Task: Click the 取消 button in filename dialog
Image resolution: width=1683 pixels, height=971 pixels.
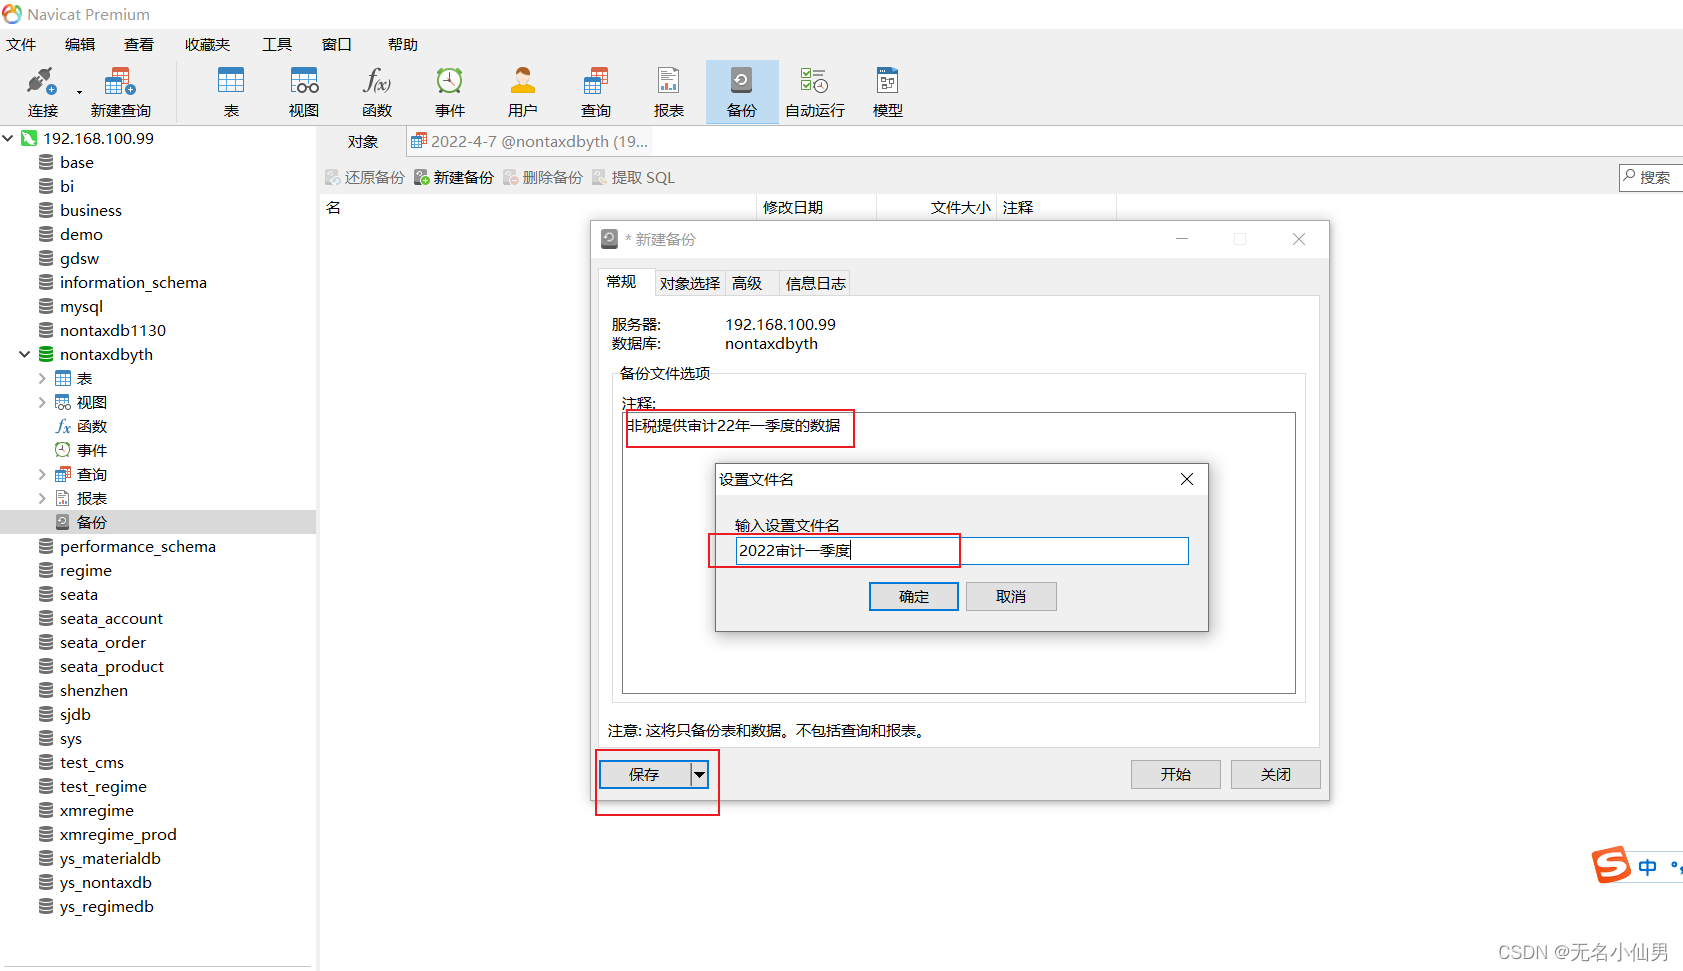Action: [x=1011, y=596]
